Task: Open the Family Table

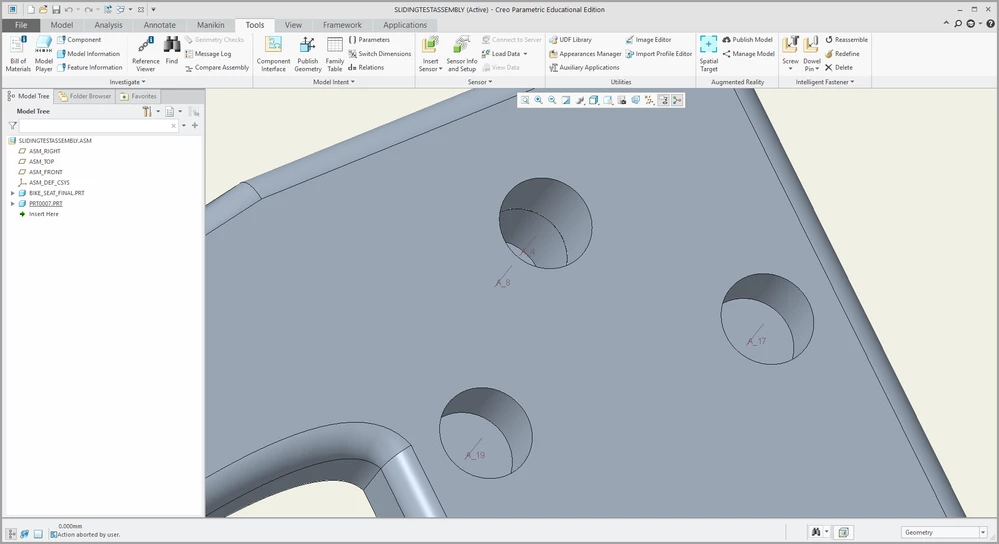Action: [334, 54]
